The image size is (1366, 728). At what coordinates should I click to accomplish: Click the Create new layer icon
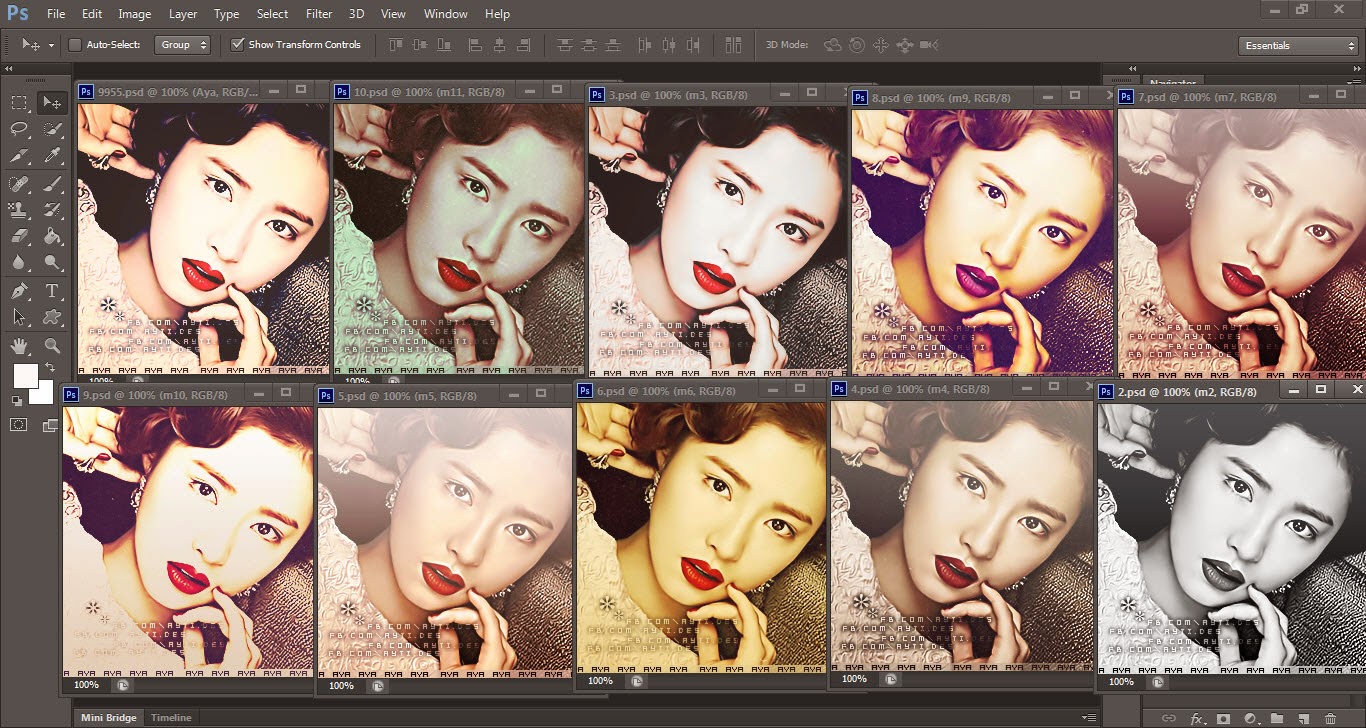1303,718
